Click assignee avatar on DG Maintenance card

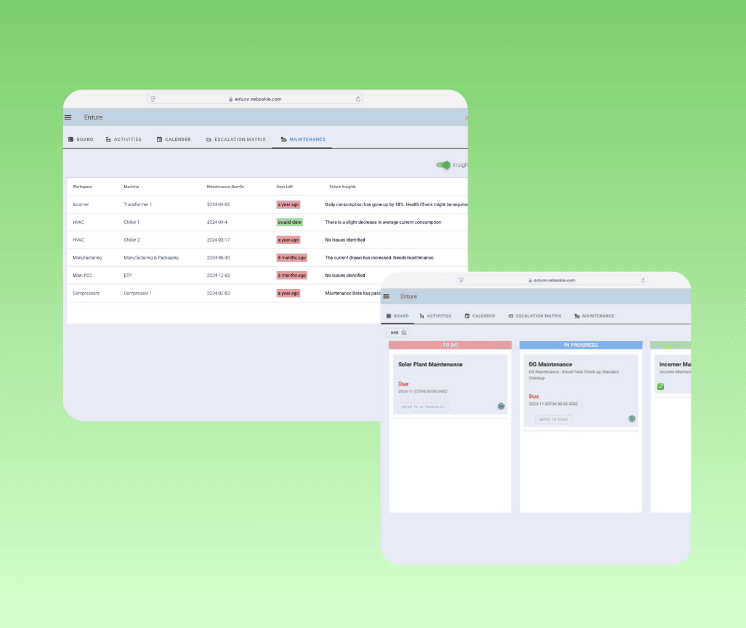click(632, 419)
